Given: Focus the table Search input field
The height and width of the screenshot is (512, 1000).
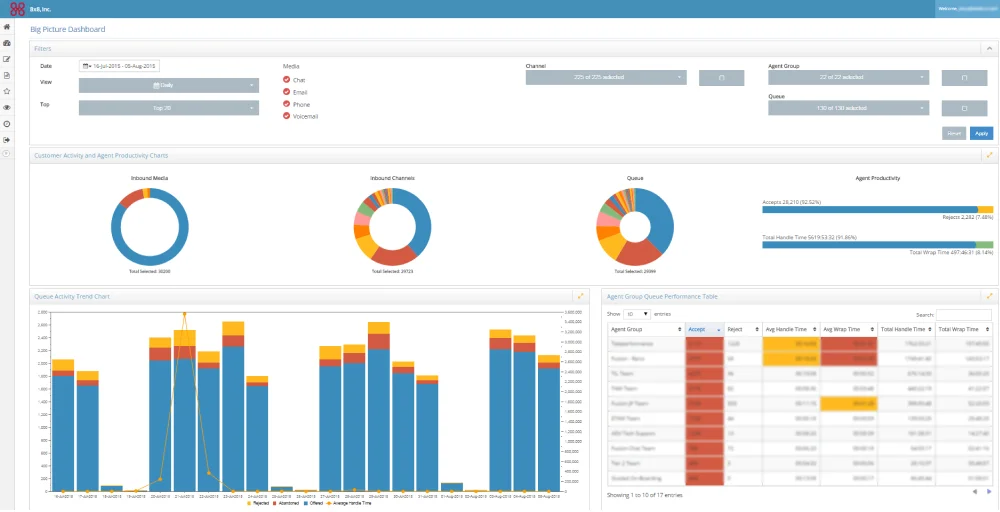Looking at the screenshot, I should pos(964,315).
